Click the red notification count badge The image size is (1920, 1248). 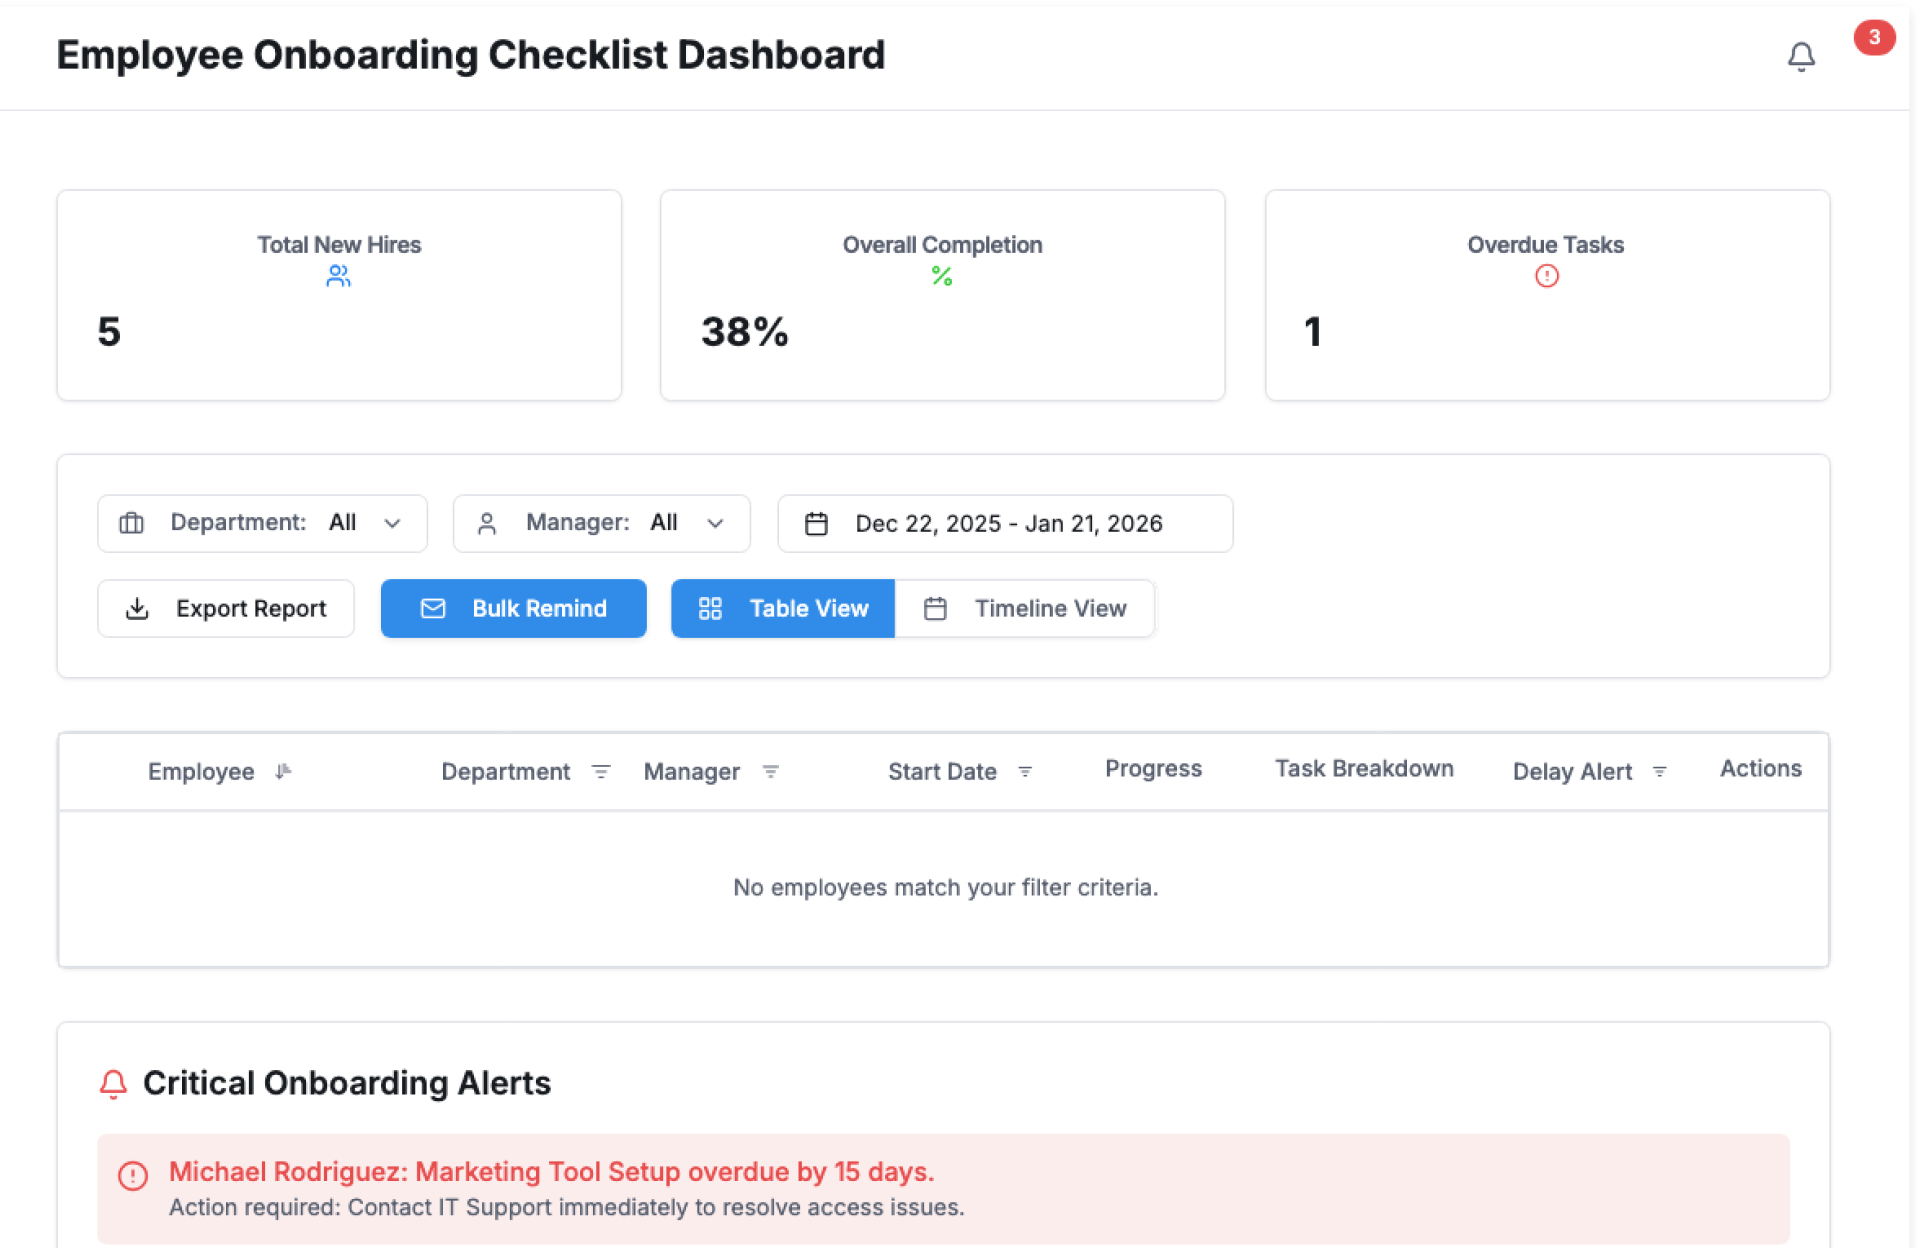(x=1873, y=38)
